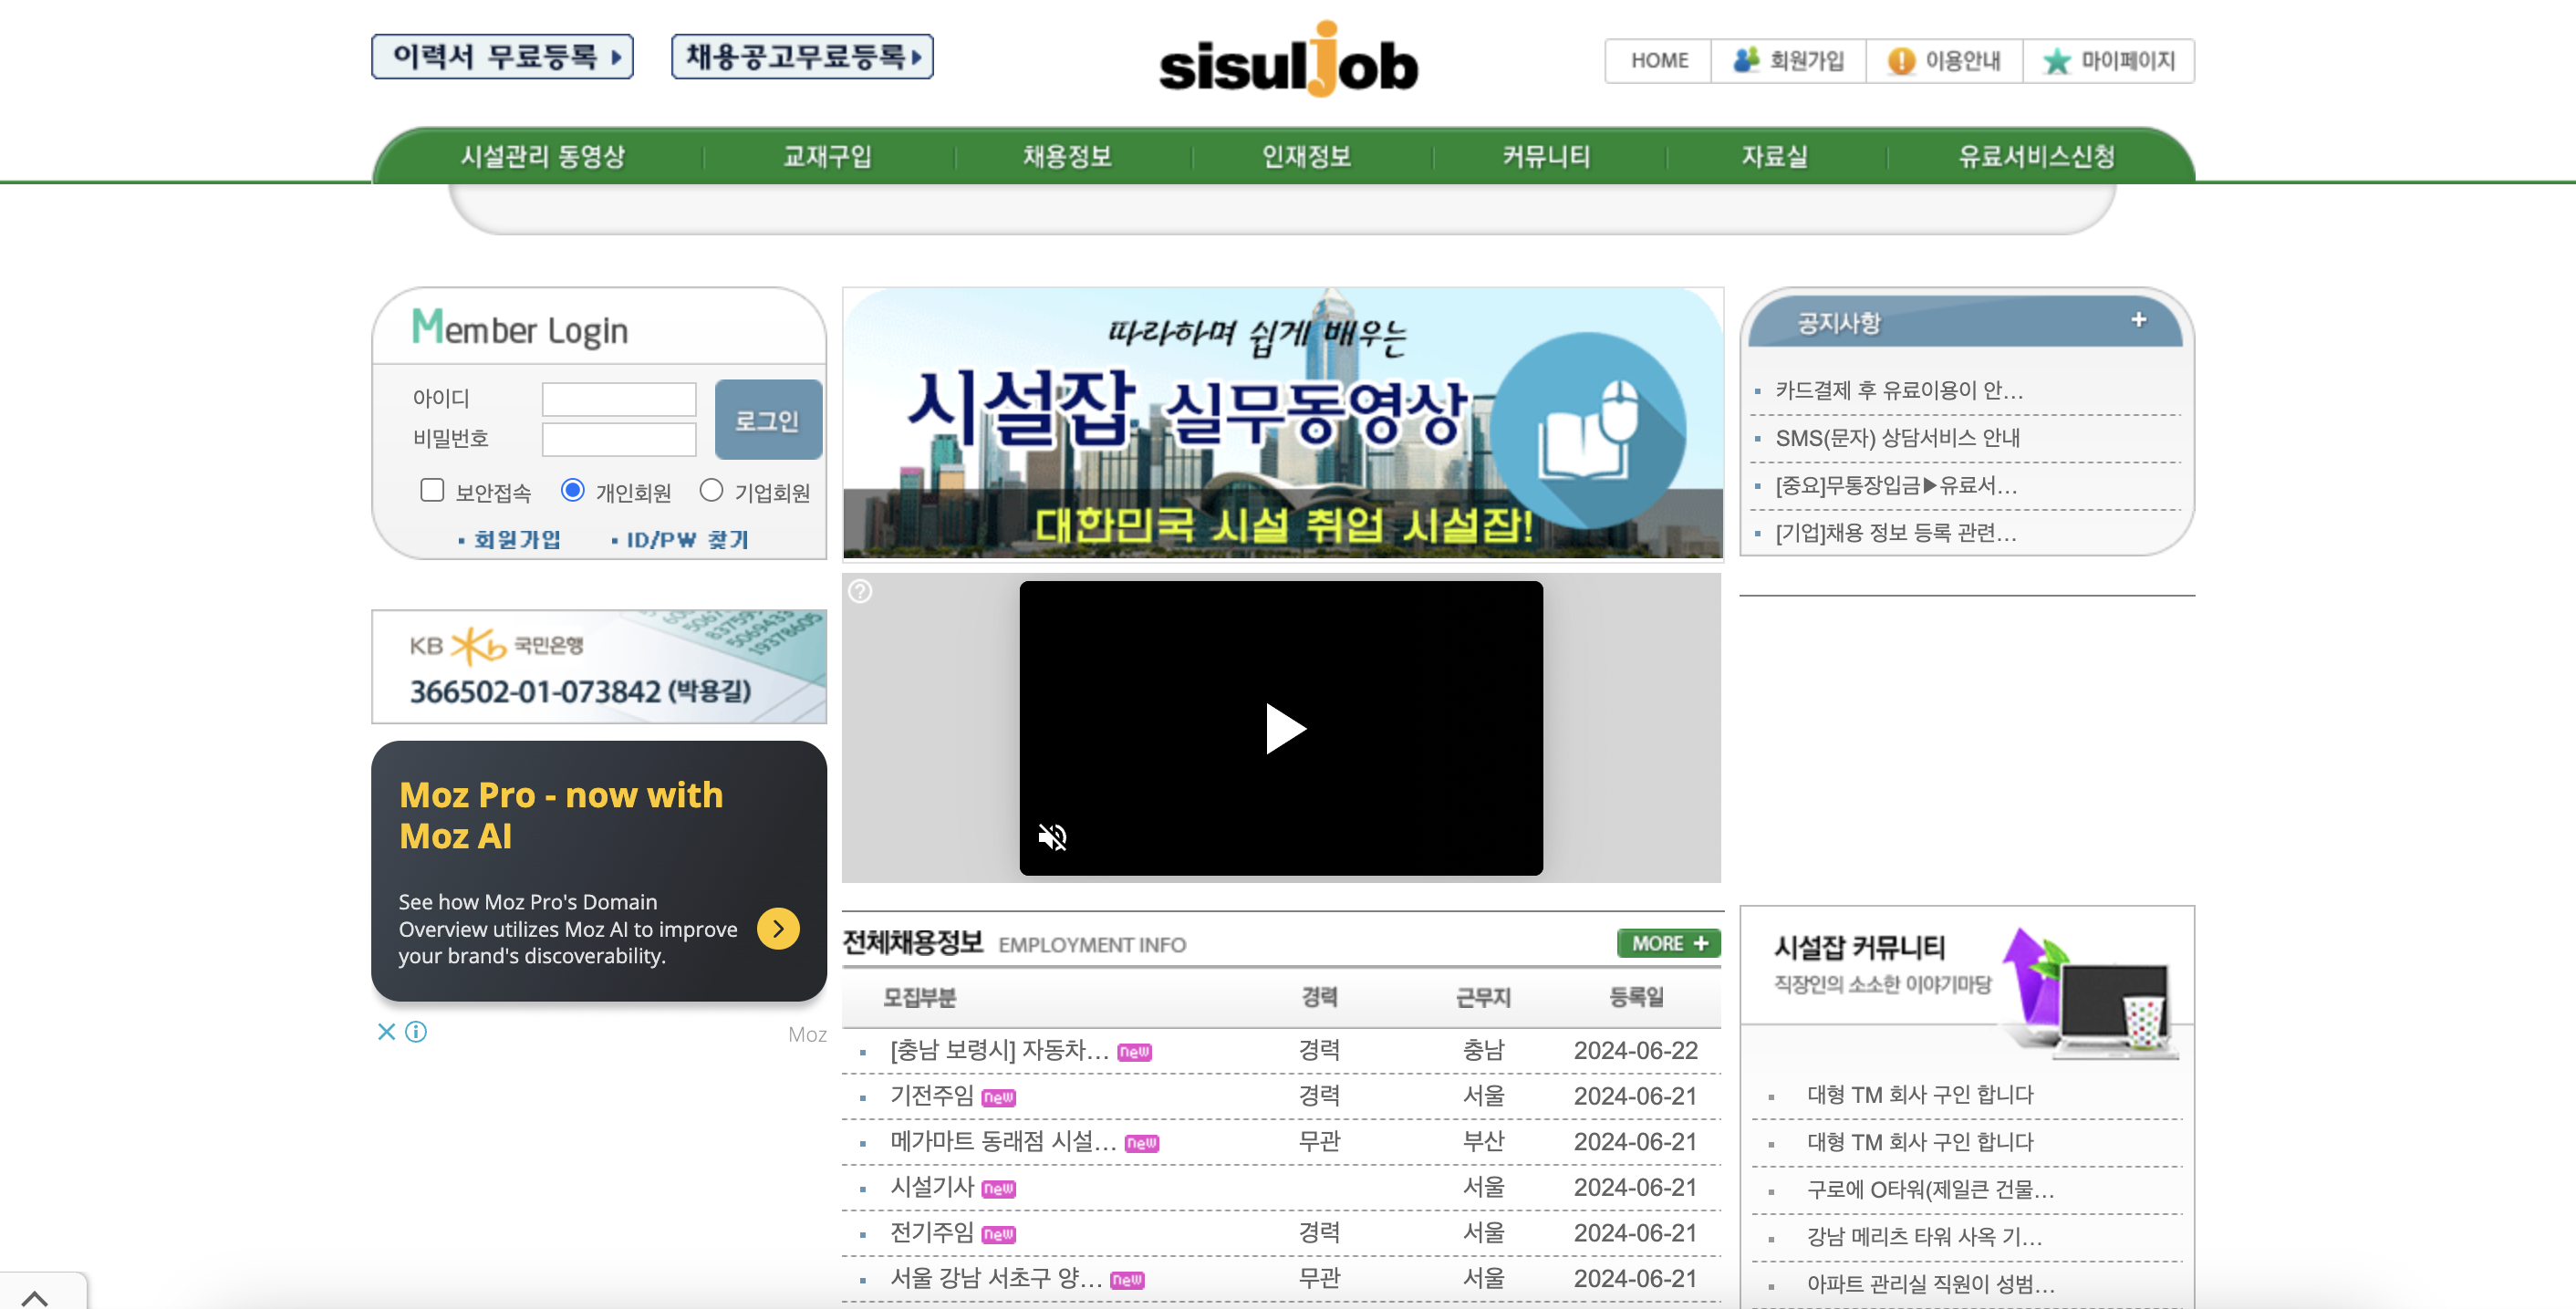Screen dimensions: 2576x1309
Task: Open the help question-mark icon above the video
Action: pyautogui.click(x=860, y=591)
